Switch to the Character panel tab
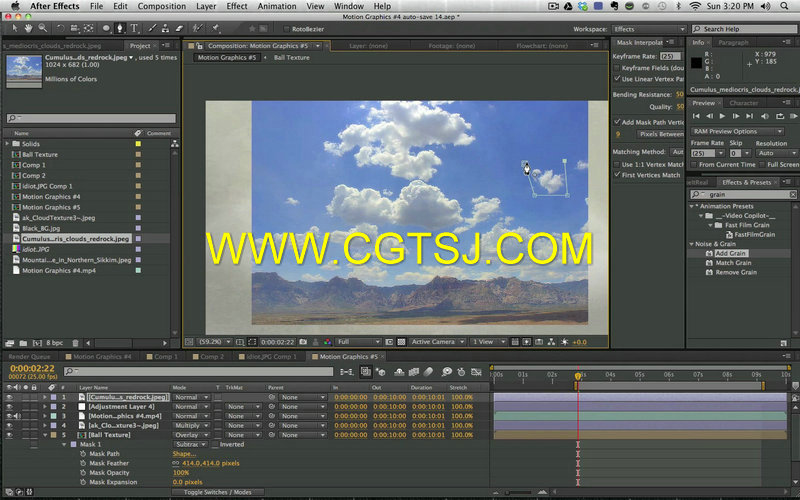Viewport: 800px width, 500px height. [744, 103]
